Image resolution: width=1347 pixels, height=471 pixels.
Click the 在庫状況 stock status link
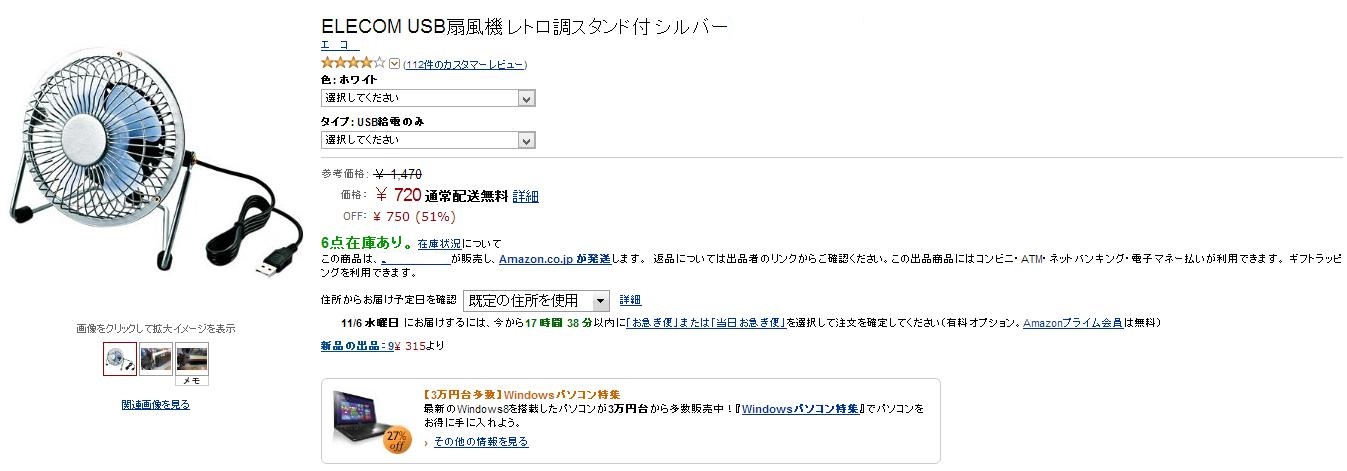coord(440,243)
